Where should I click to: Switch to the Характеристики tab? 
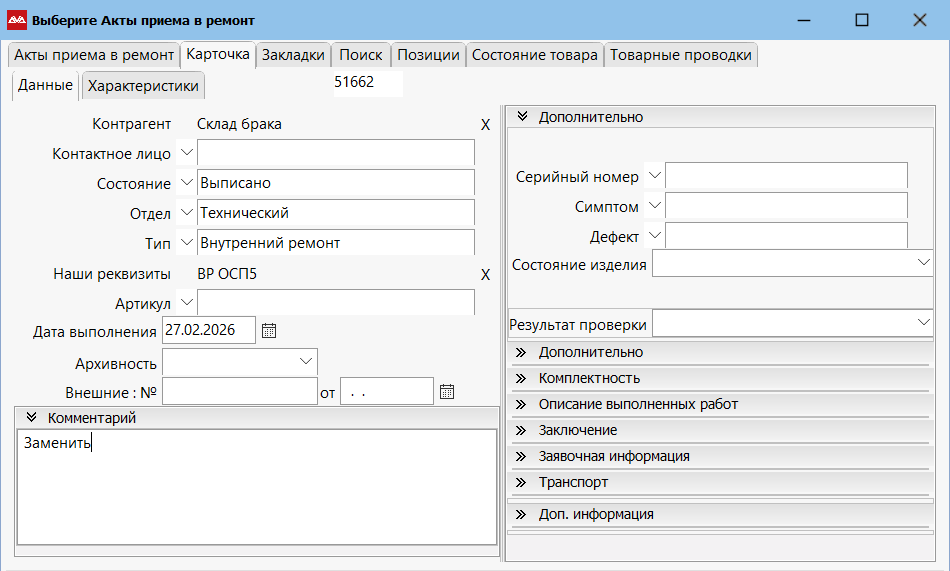[x=143, y=86]
